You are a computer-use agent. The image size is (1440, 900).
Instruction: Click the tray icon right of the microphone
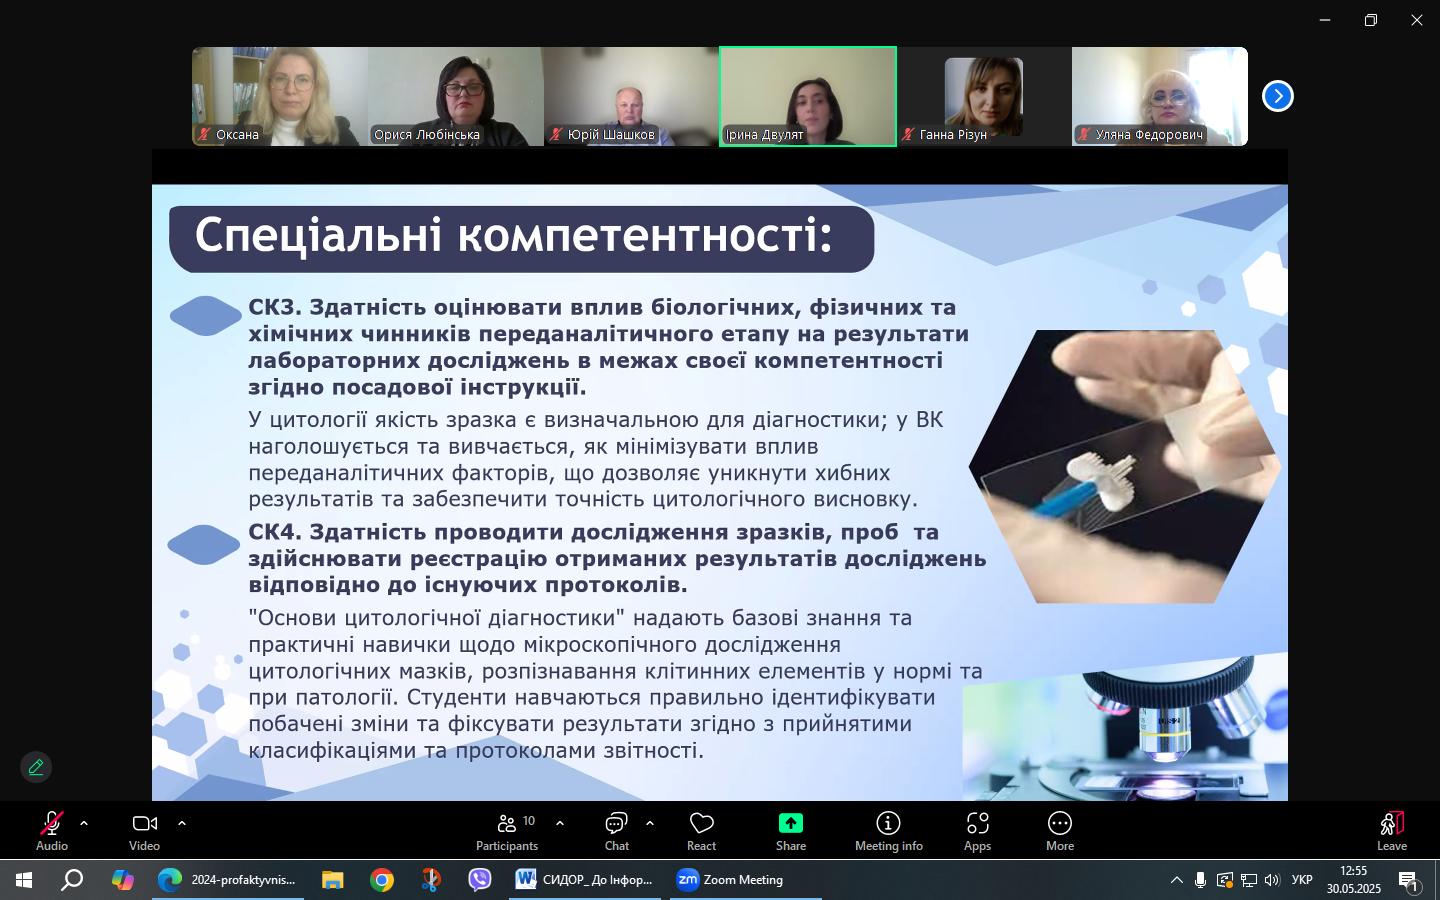pos(1225,880)
